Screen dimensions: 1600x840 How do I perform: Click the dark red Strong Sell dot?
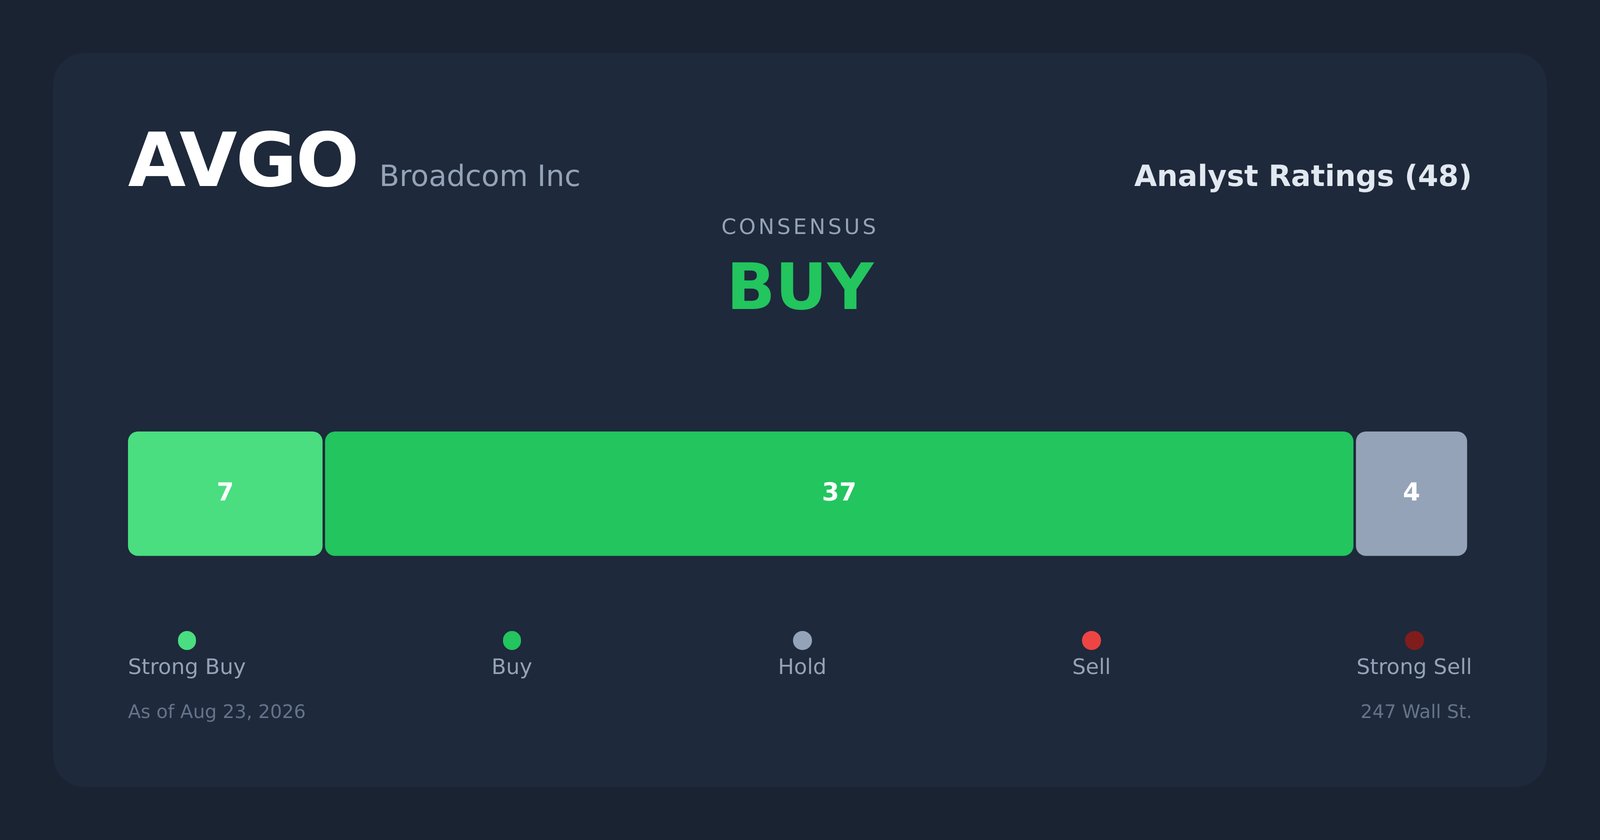coord(1414,640)
